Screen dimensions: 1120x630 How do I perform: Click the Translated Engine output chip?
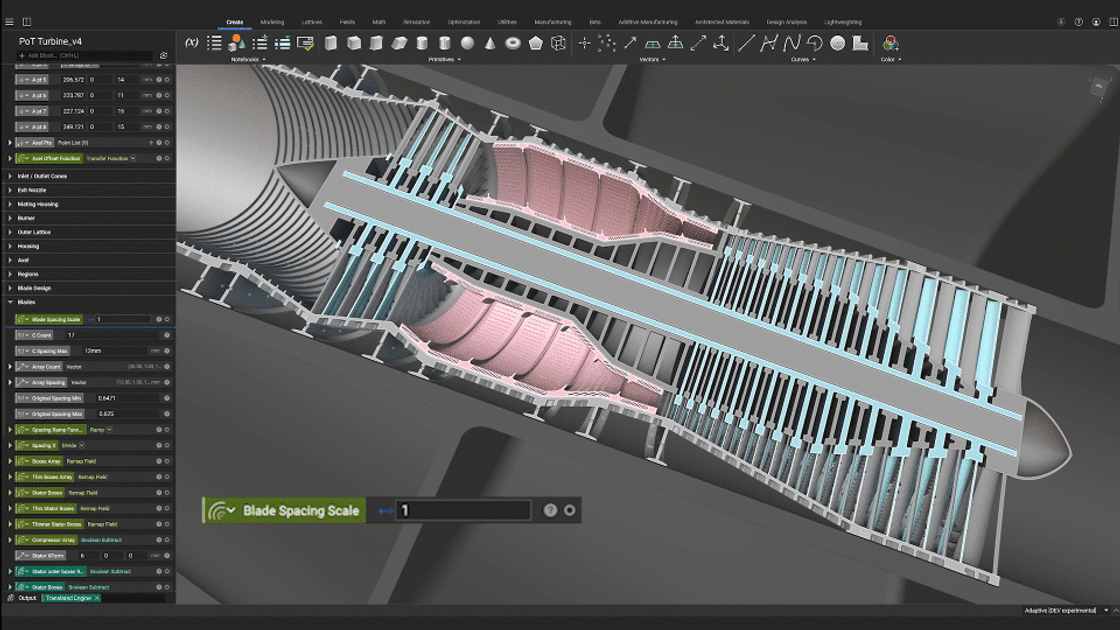click(x=71, y=598)
